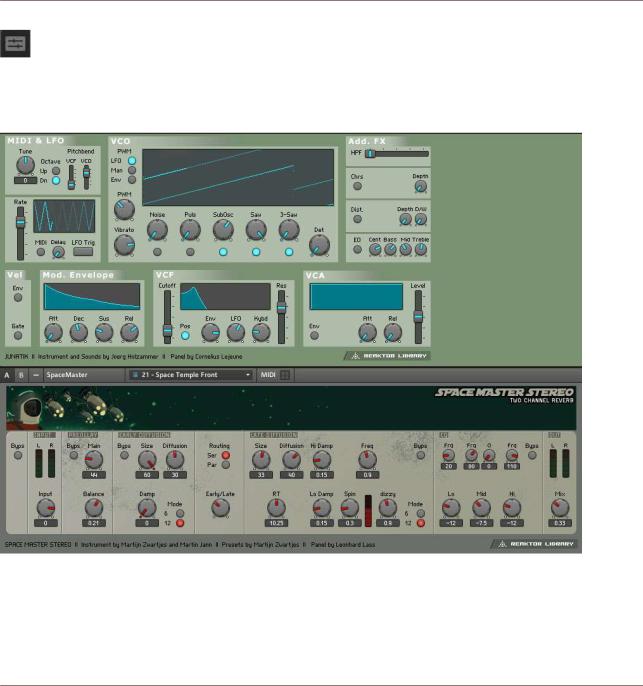The width and height of the screenshot is (643, 686).
Task: Toggle the Vel Env button
Action: (18, 298)
